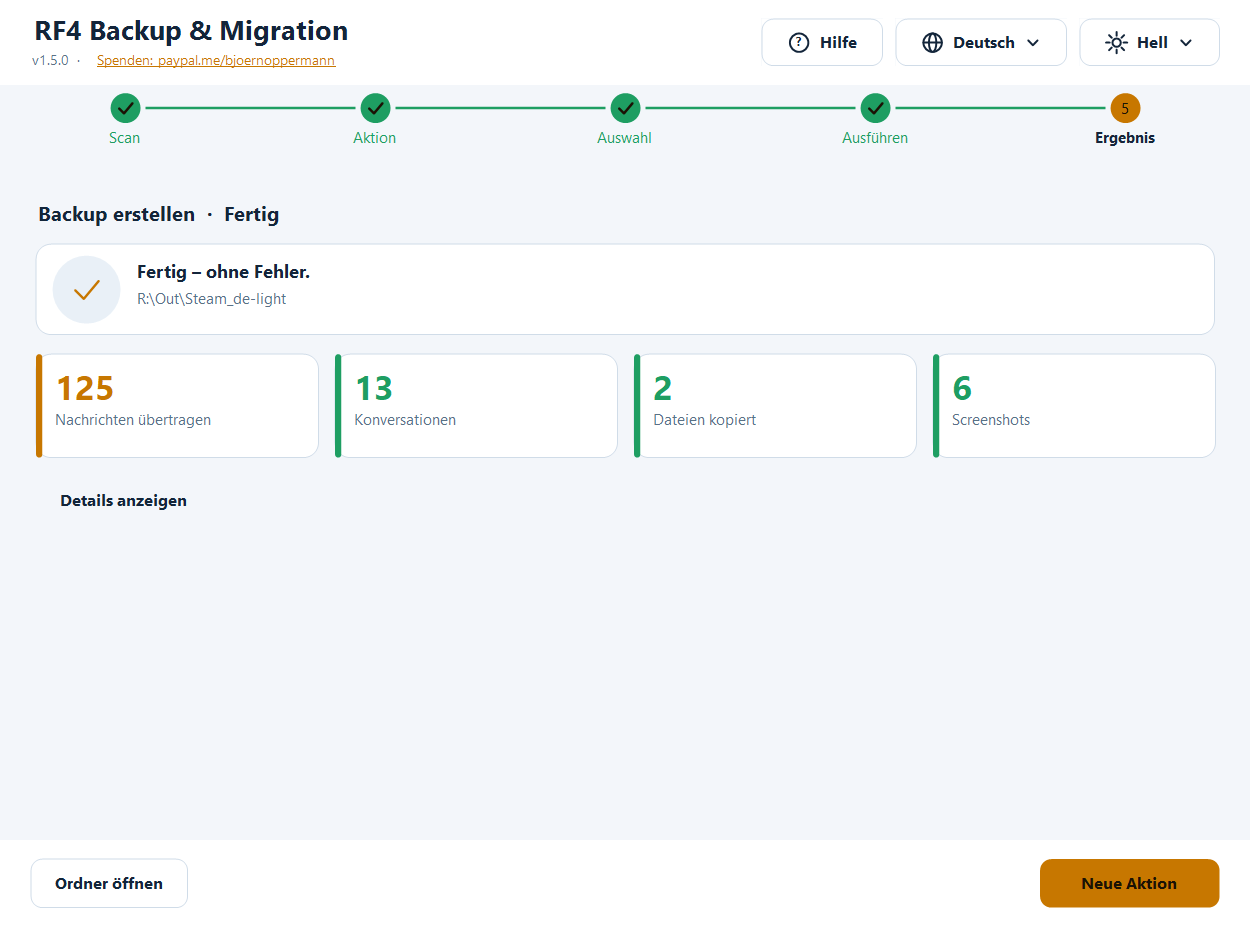1250x925 pixels.
Task: Click the Auswahl step checkmark icon
Action: (625, 108)
